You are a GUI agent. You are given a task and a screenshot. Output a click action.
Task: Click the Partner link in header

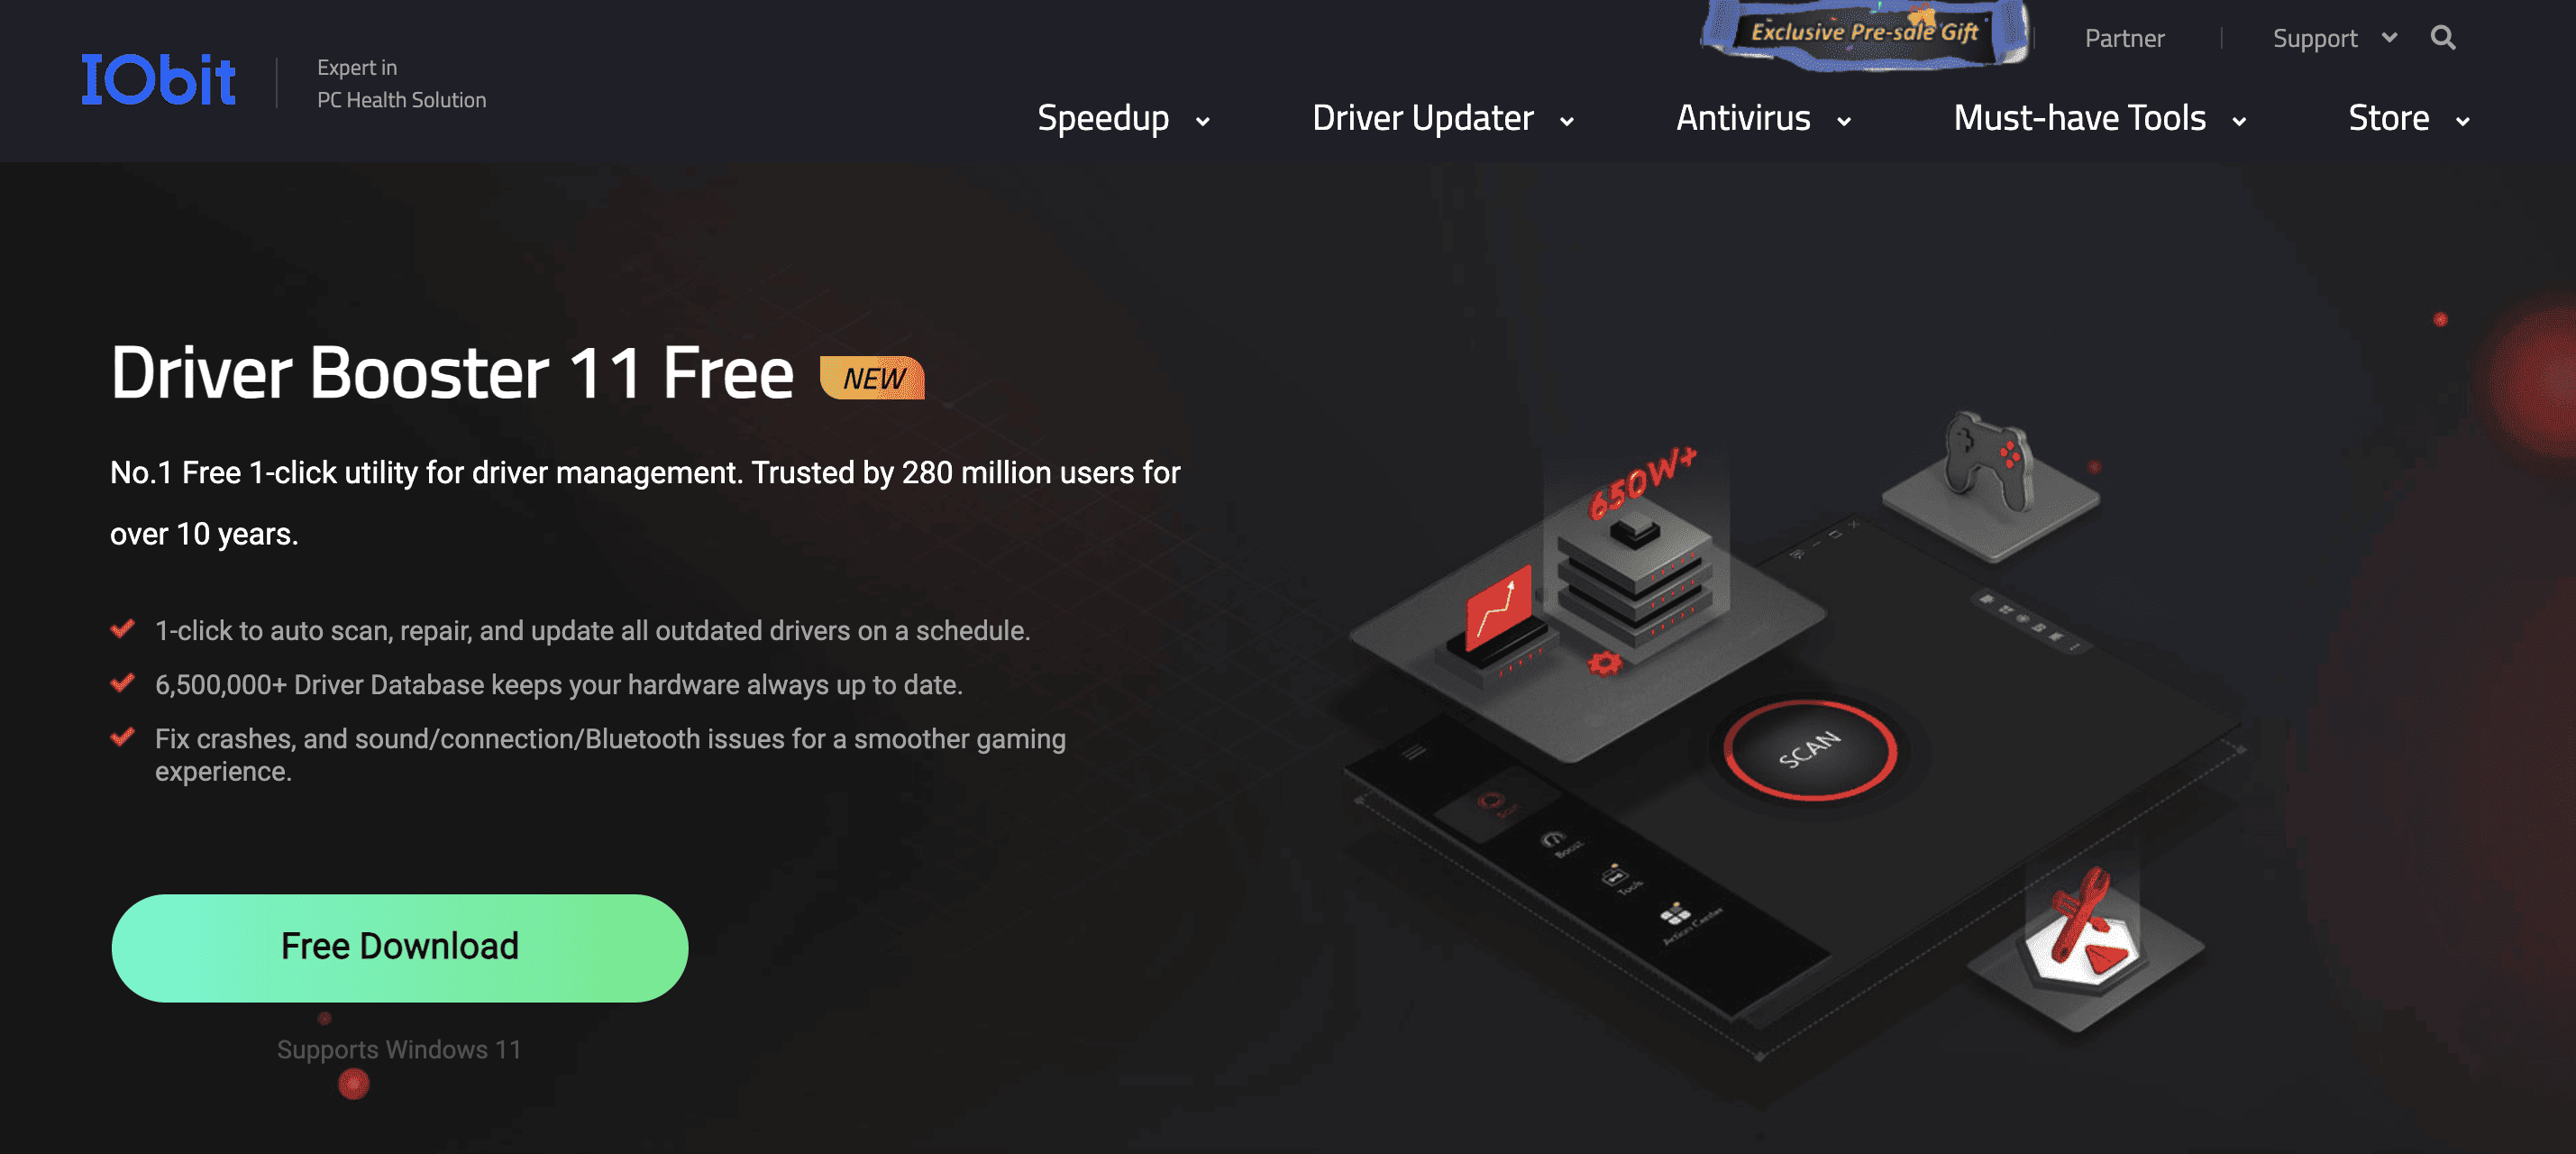tap(2129, 36)
